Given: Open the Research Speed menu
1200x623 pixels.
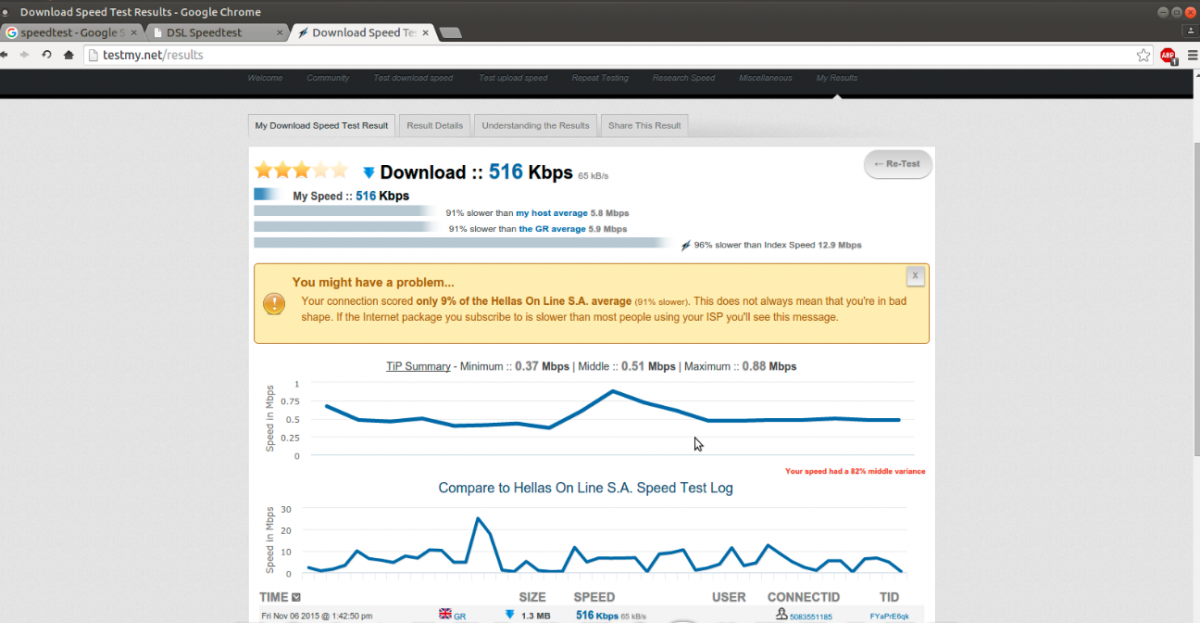Looking at the screenshot, I should [x=684, y=78].
